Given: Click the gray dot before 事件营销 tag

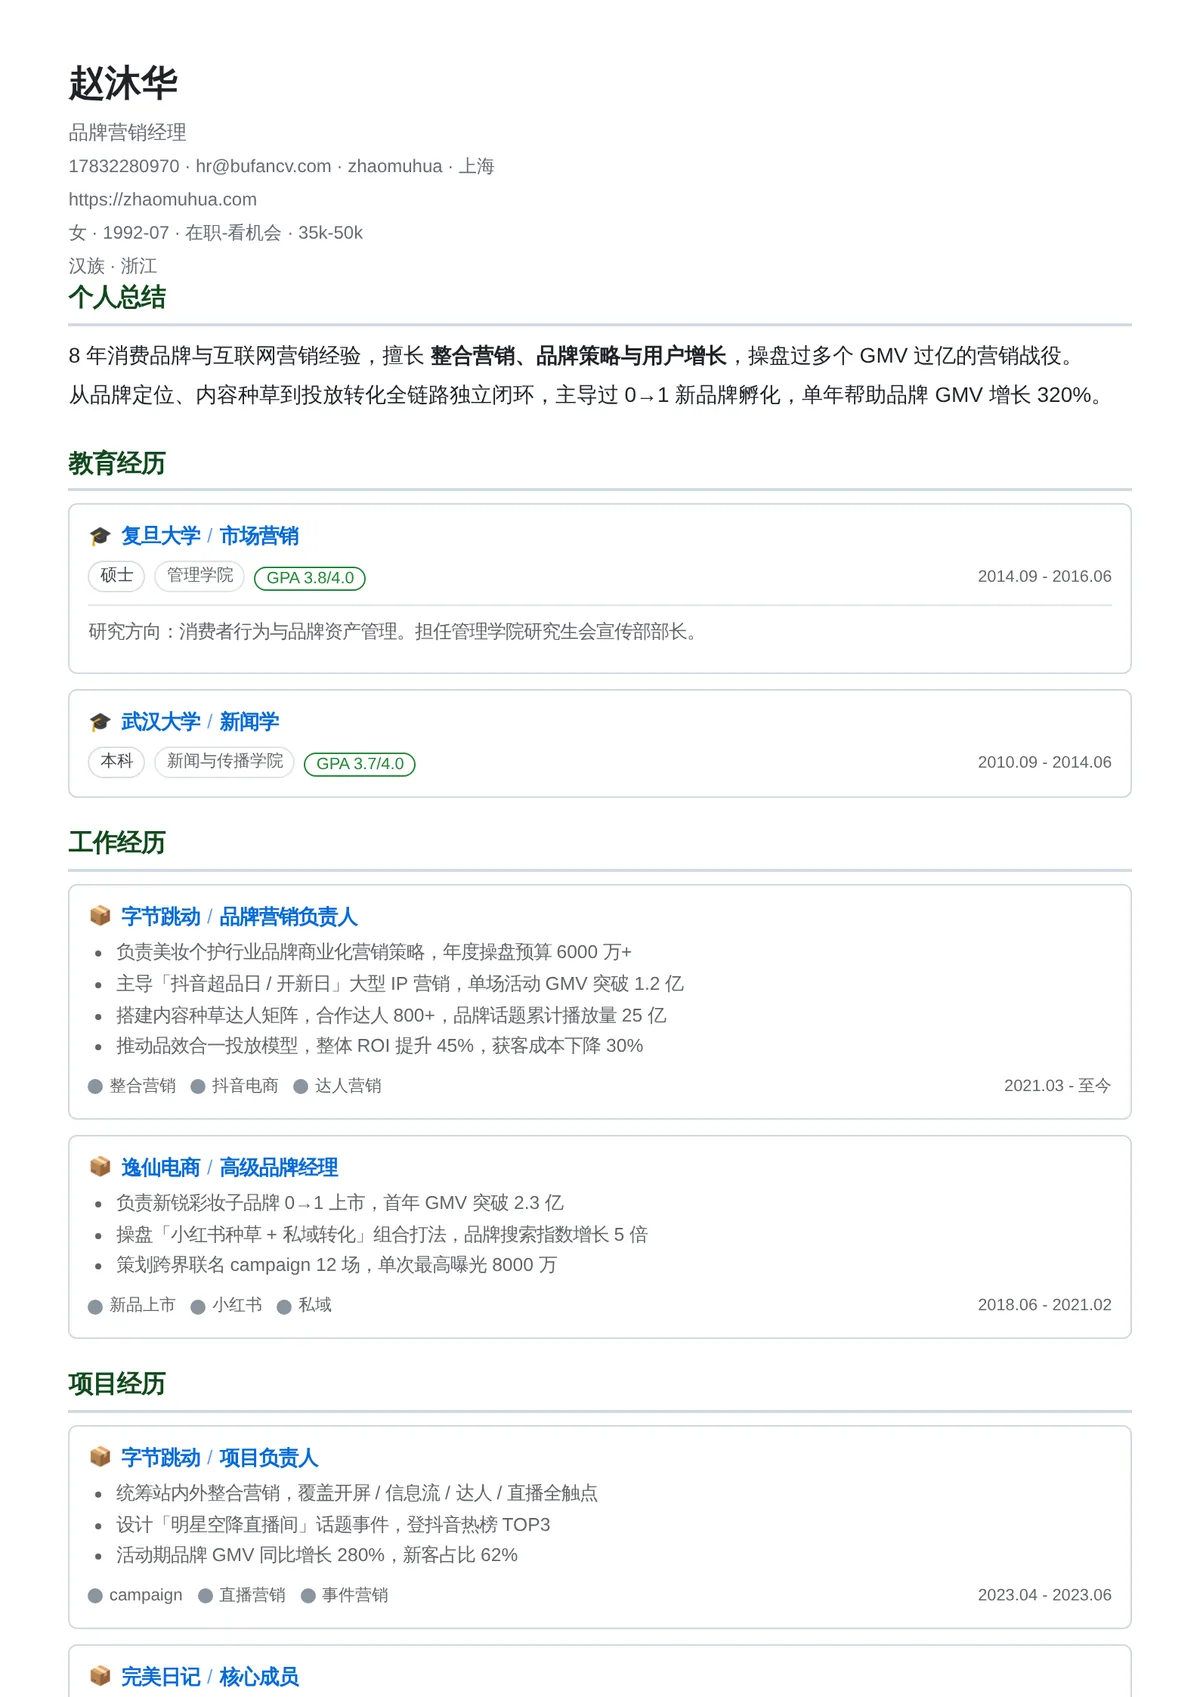Looking at the screenshot, I should pos(308,1596).
